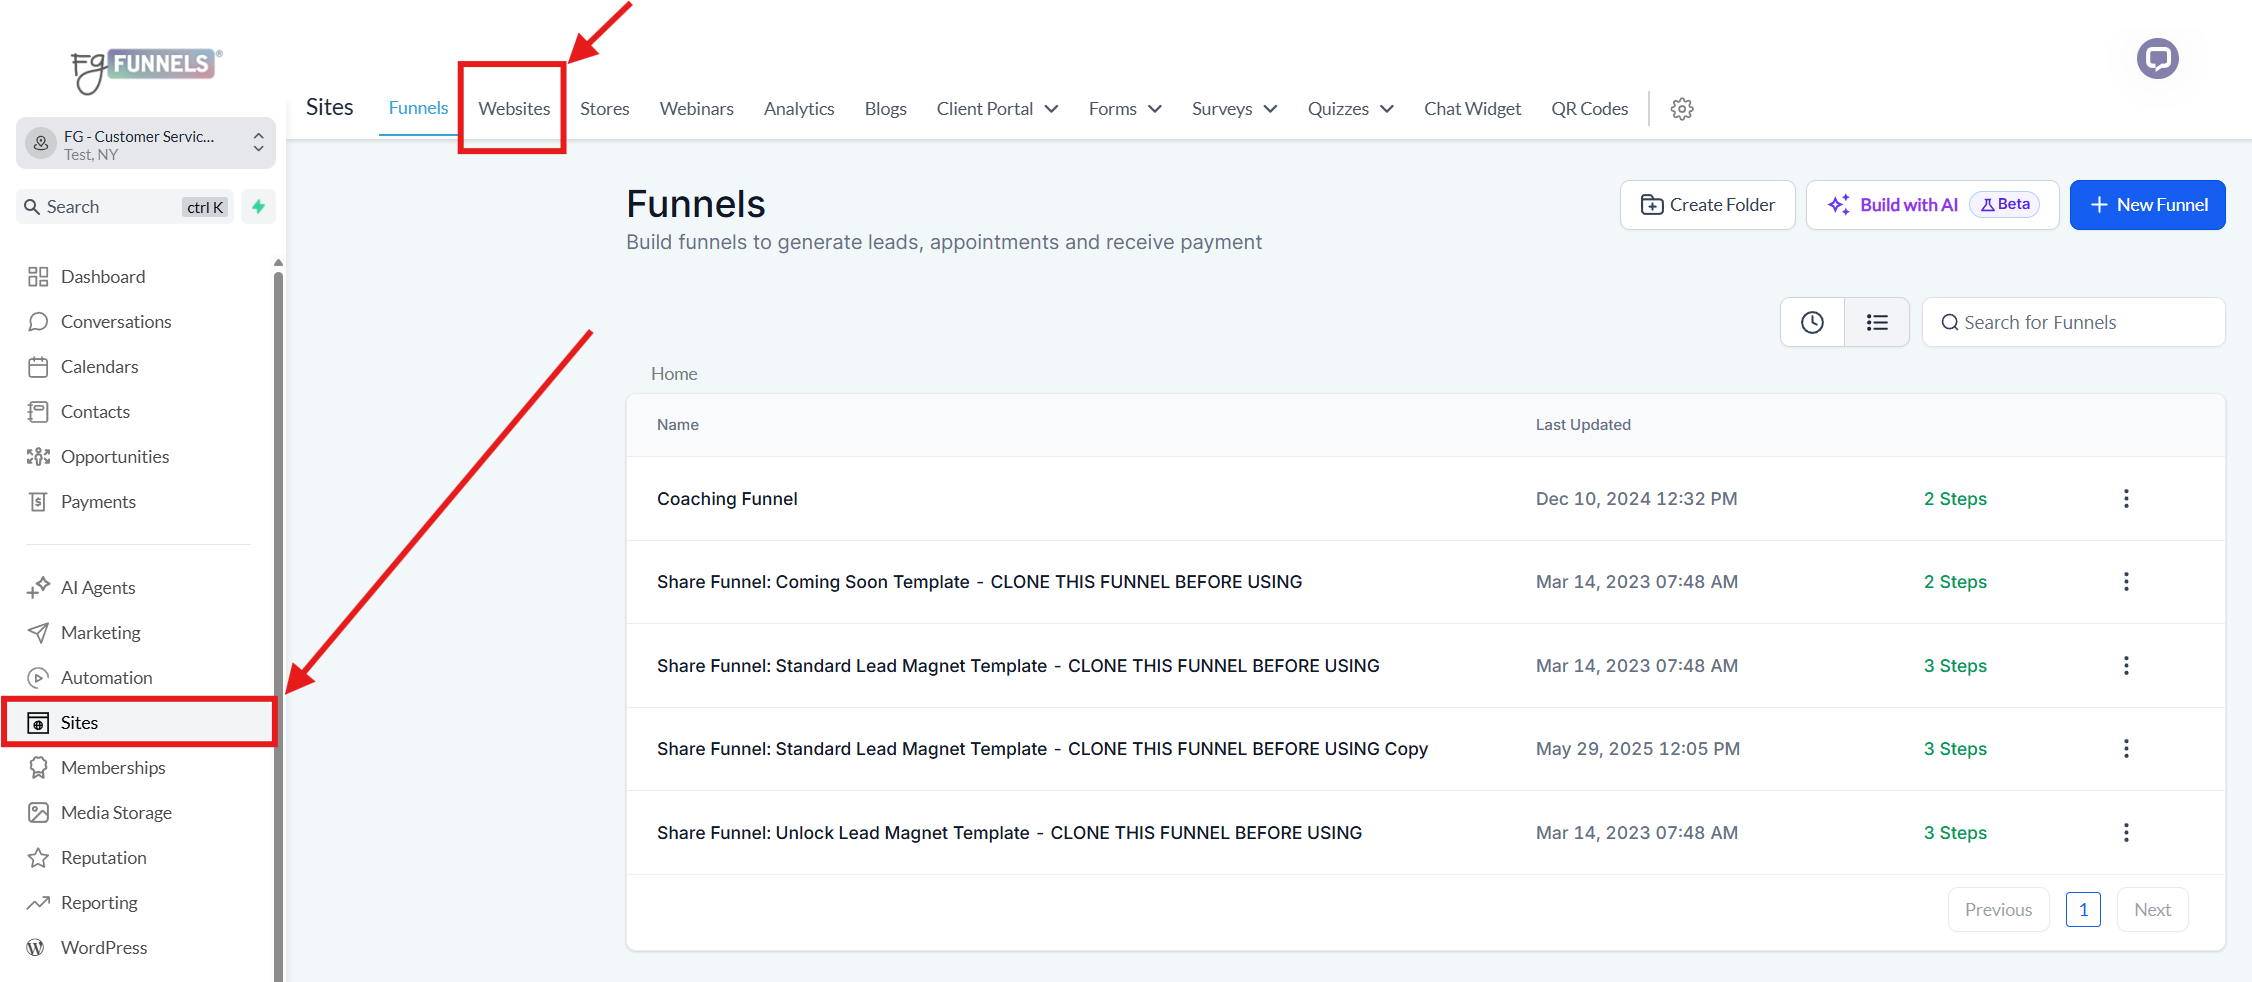2252x982 pixels.
Task: Open the Webinars tab
Action: (x=697, y=109)
